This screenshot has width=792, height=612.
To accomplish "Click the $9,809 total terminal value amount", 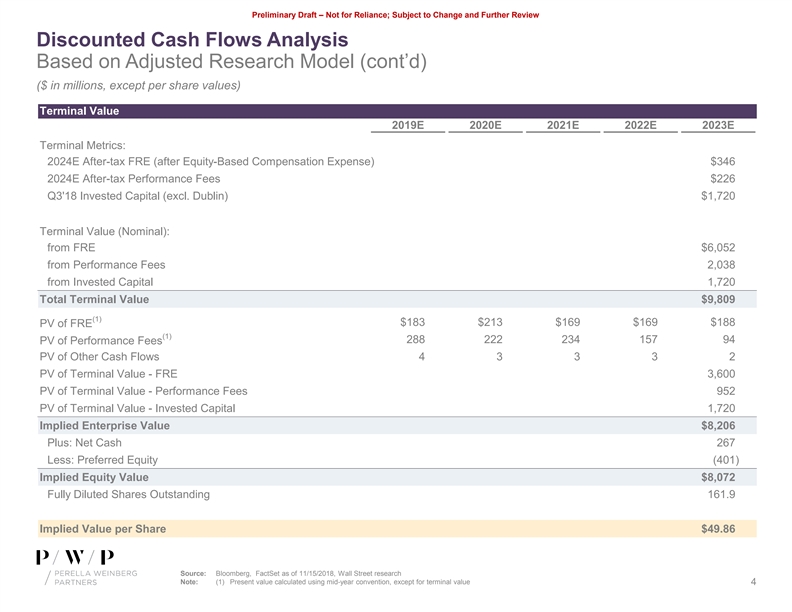I will (718, 299).
